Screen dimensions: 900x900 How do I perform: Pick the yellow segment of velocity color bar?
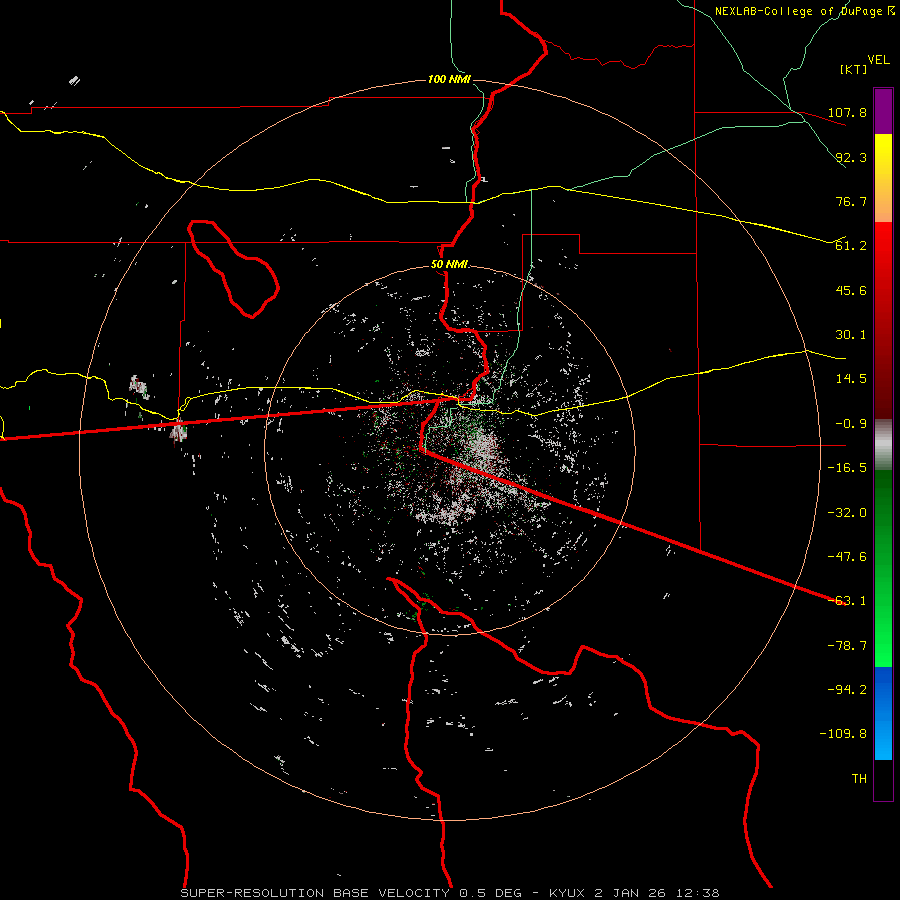click(x=883, y=178)
